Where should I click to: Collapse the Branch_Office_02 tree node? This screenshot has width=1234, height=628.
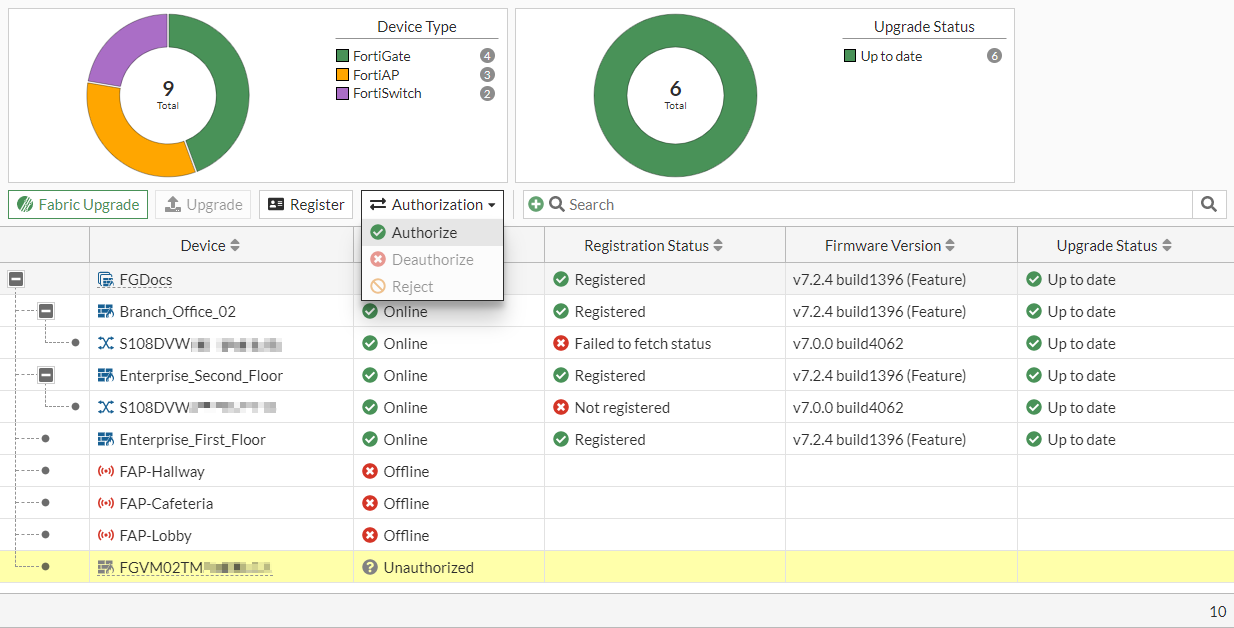point(46,312)
